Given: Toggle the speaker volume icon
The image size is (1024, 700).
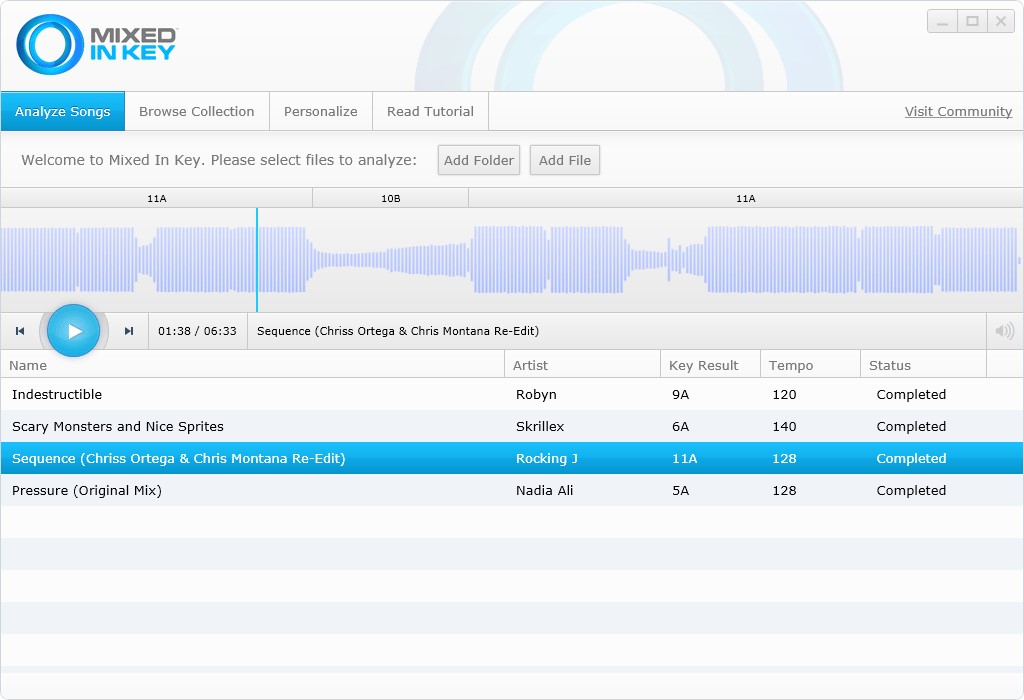Looking at the screenshot, I should (x=1004, y=331).
